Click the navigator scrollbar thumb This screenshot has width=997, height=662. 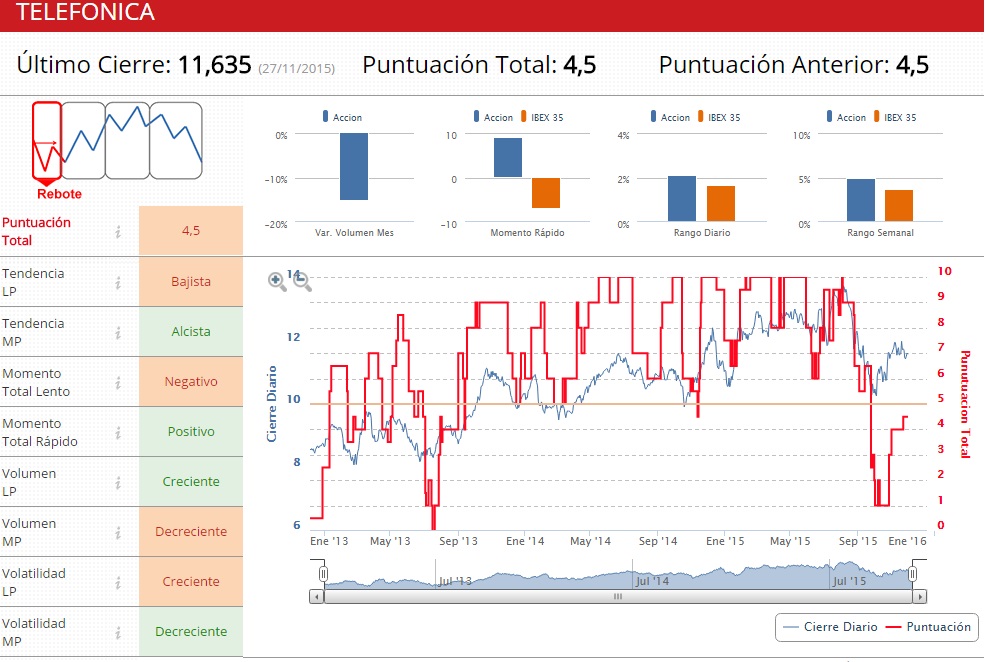[x=617, y=596]
